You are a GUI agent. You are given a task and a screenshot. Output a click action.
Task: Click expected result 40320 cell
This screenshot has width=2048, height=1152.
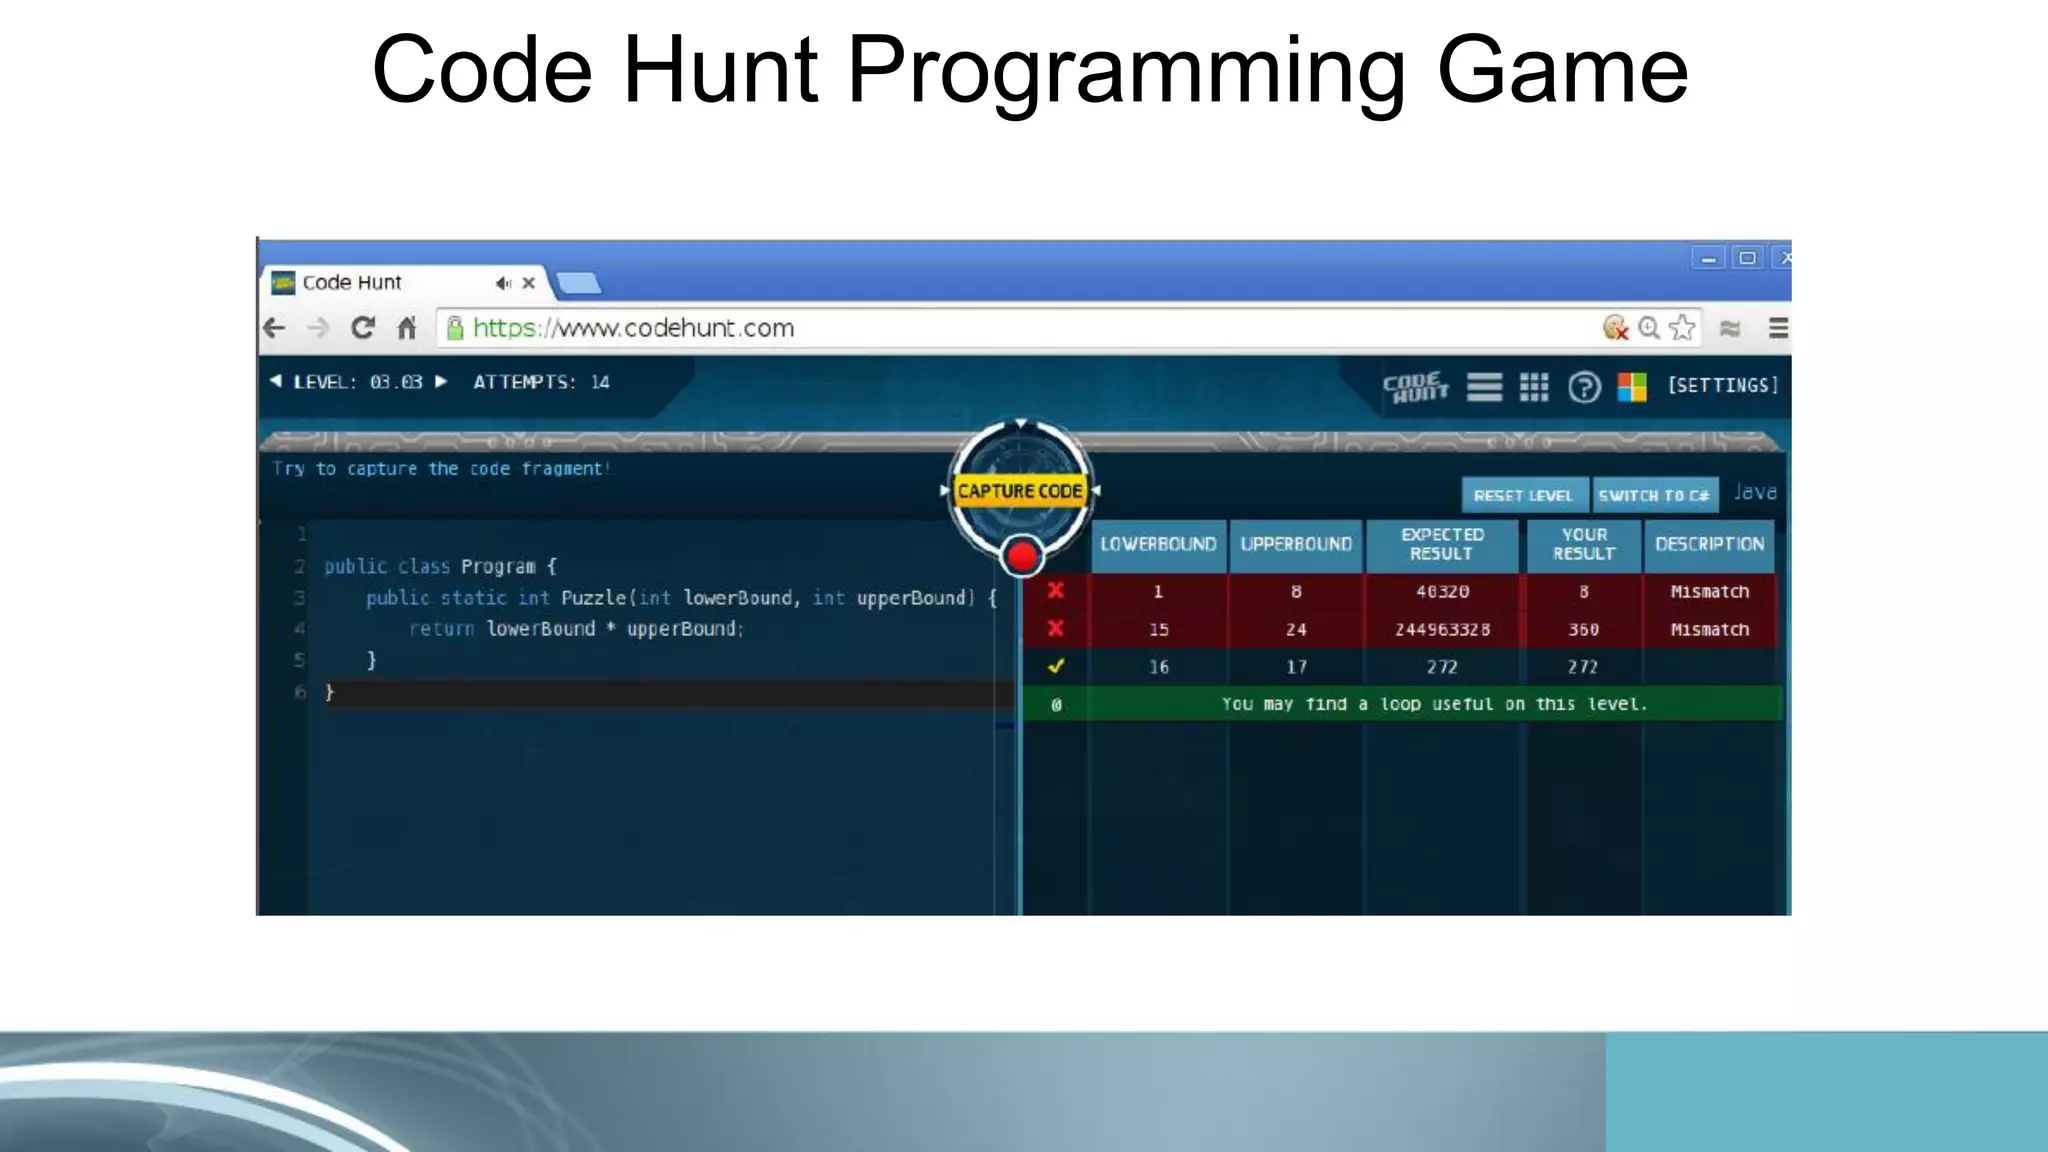(x=1442, y=591)
